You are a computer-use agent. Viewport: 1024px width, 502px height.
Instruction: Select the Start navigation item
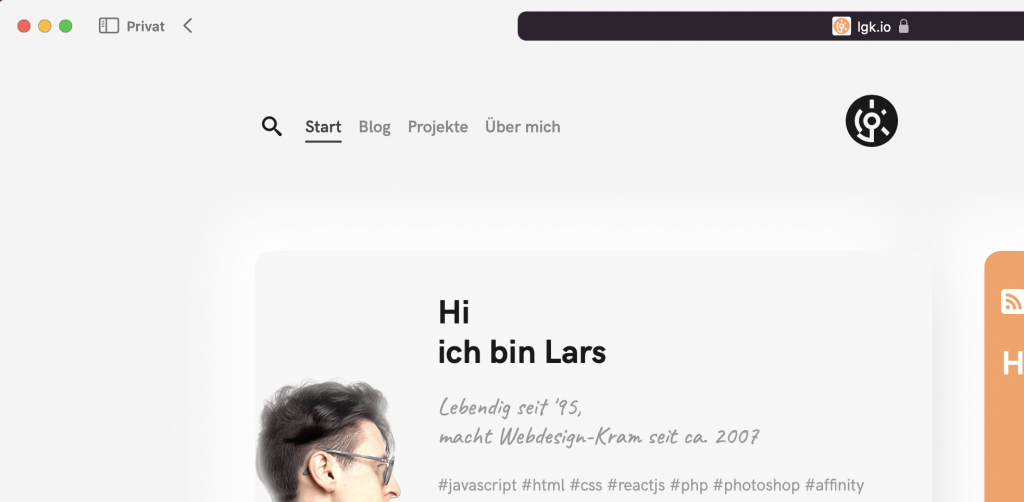click(x=323, y=127)
